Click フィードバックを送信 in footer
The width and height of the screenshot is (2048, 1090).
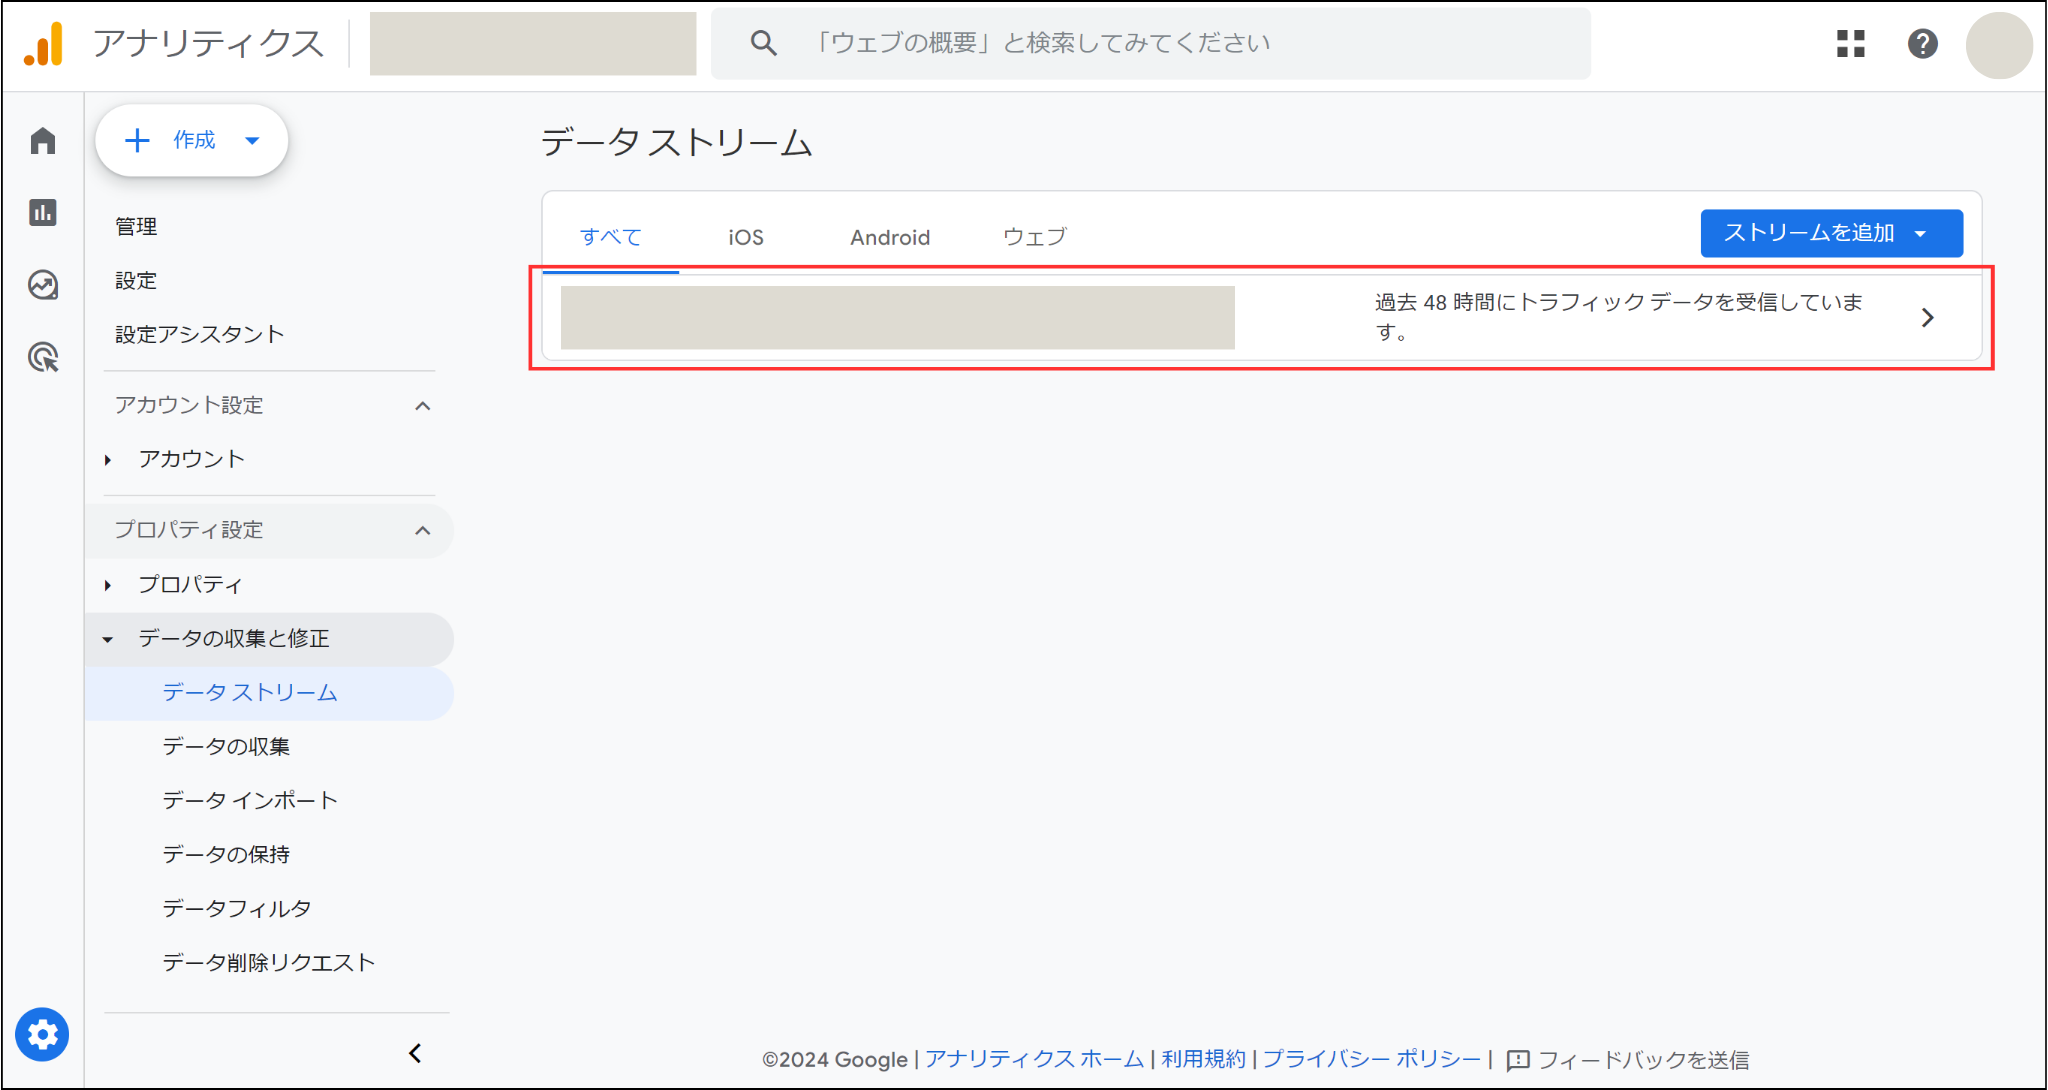(x=1643, y=1060)
